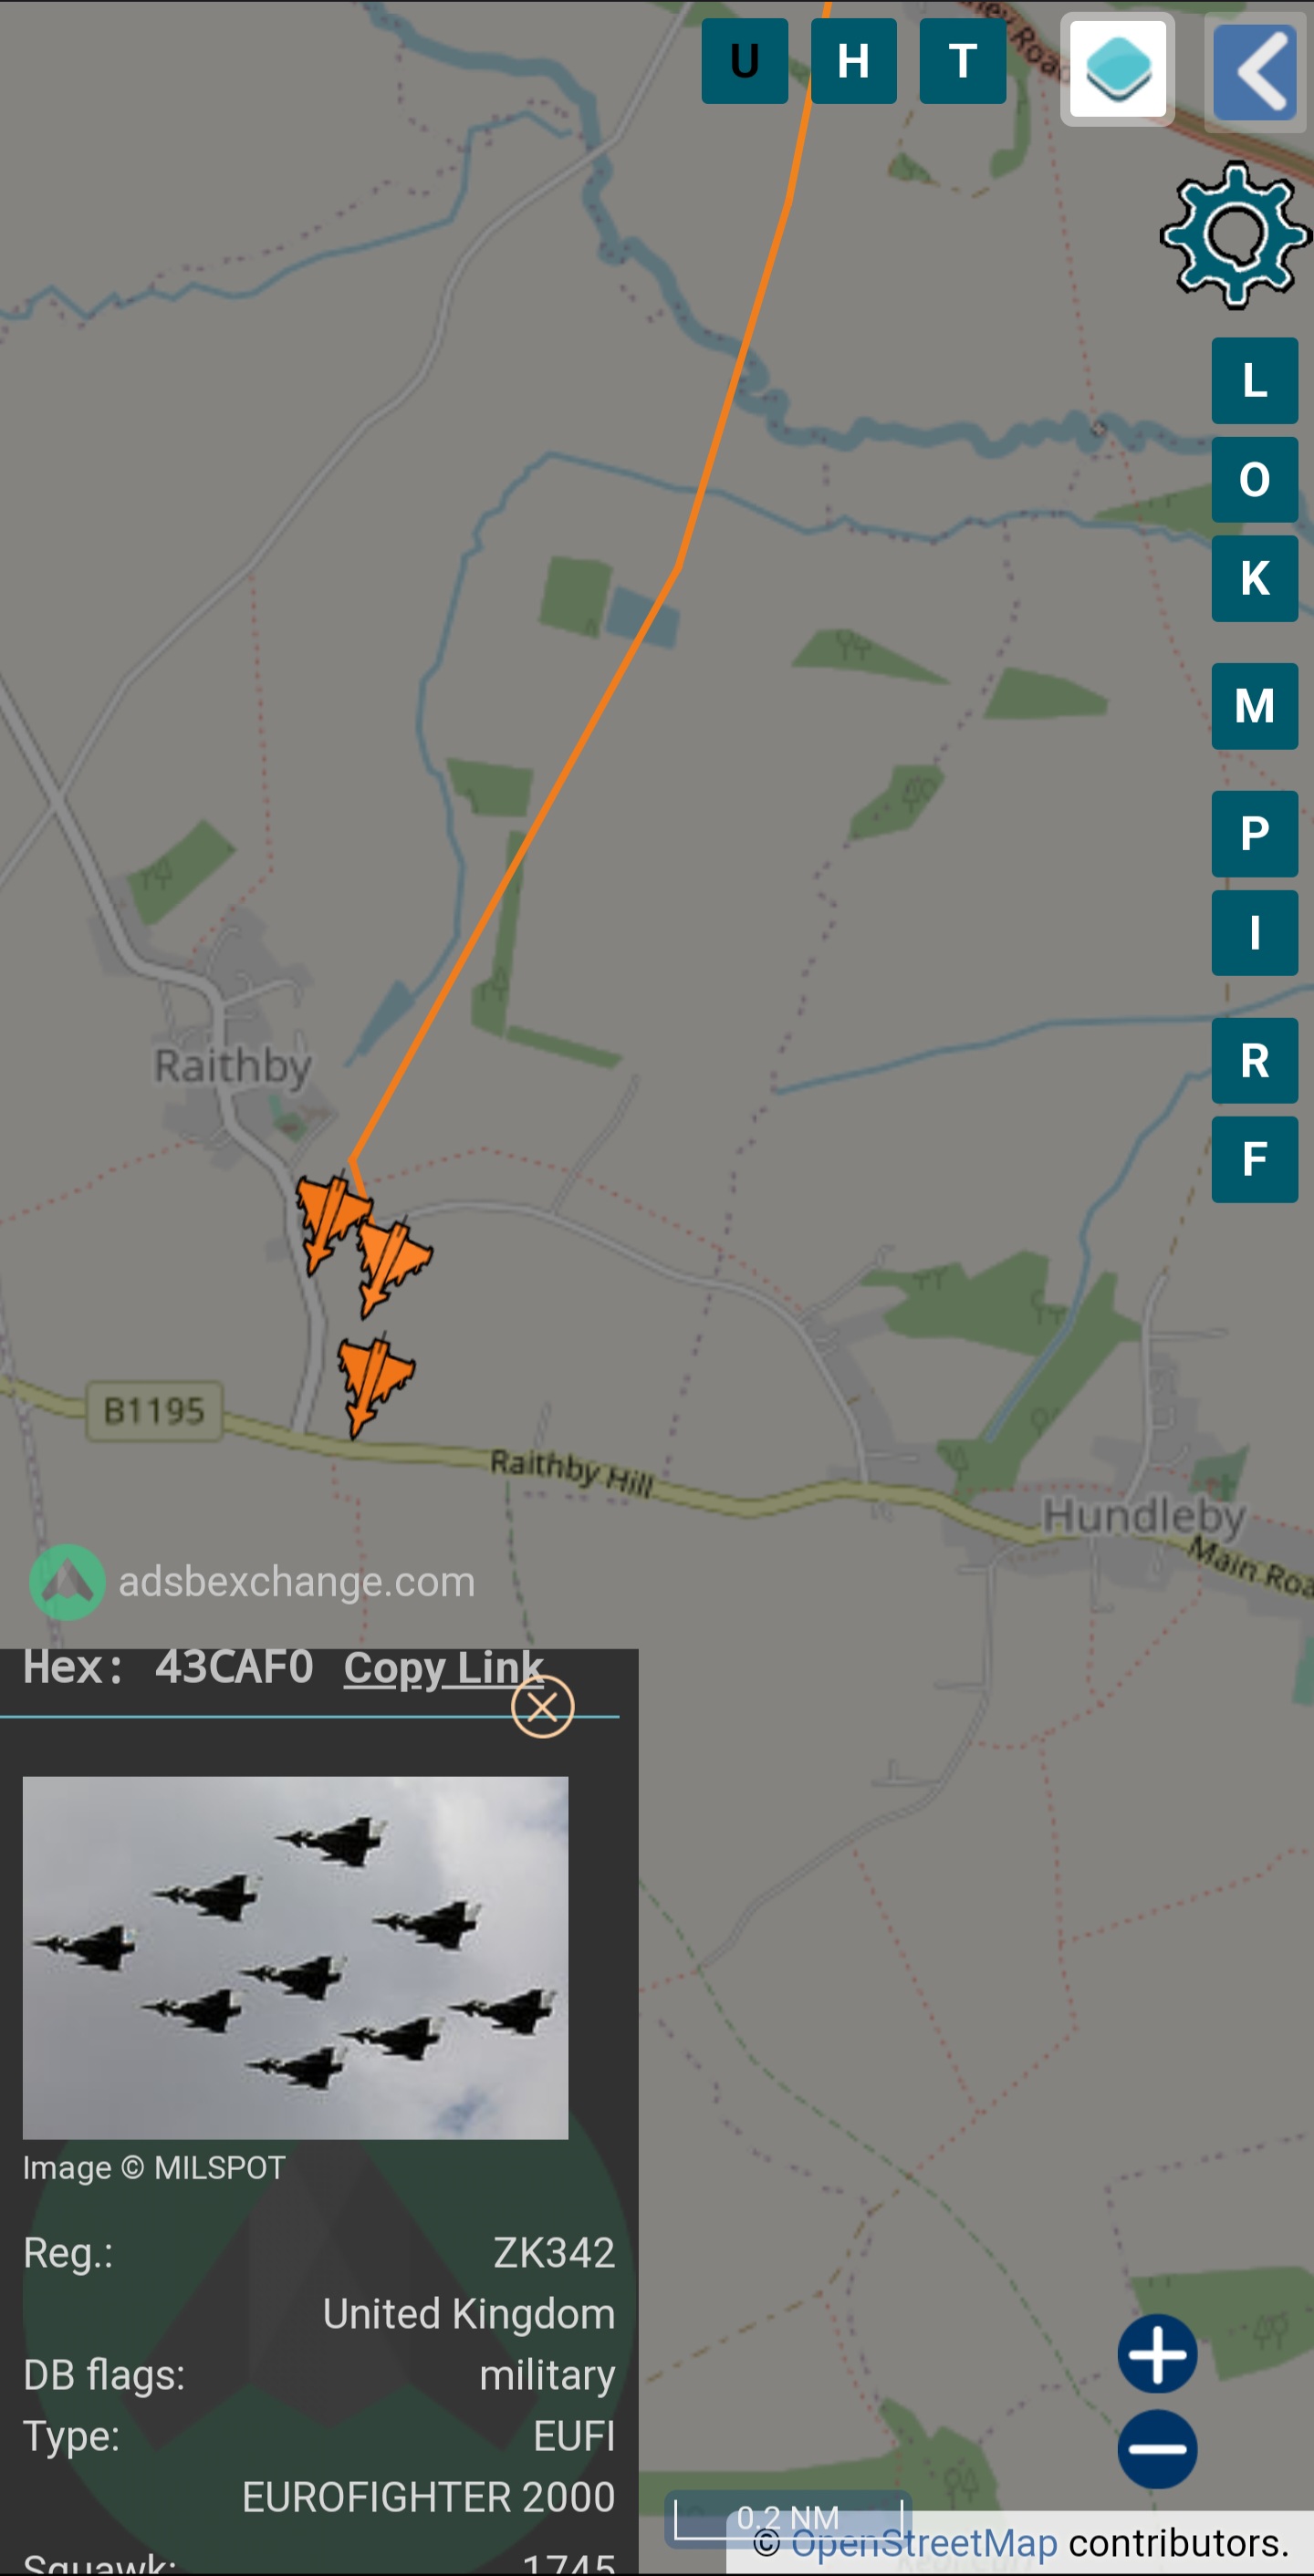Toggle the K side button
This screenshot has height=2576, width=1314.
[x=1254, y=578]
